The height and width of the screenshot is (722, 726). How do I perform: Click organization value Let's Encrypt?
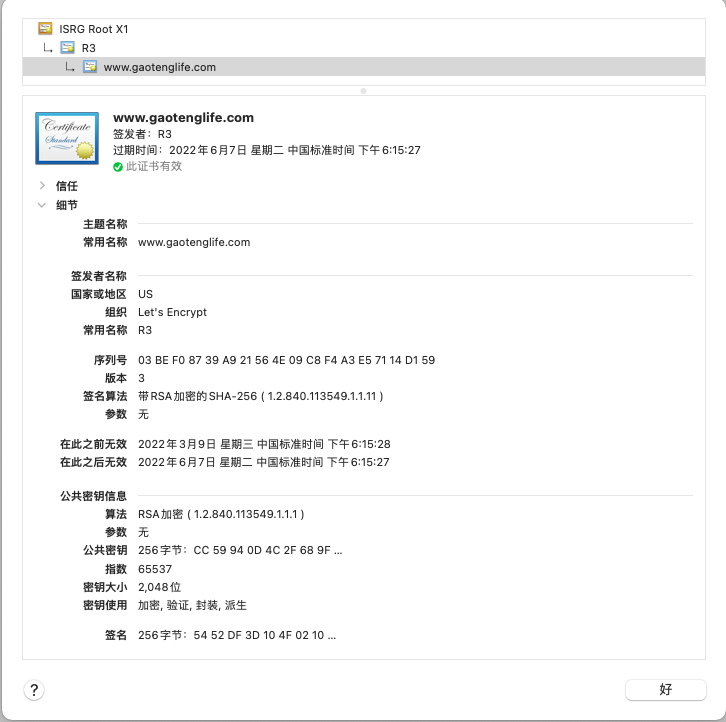point(172,312)
